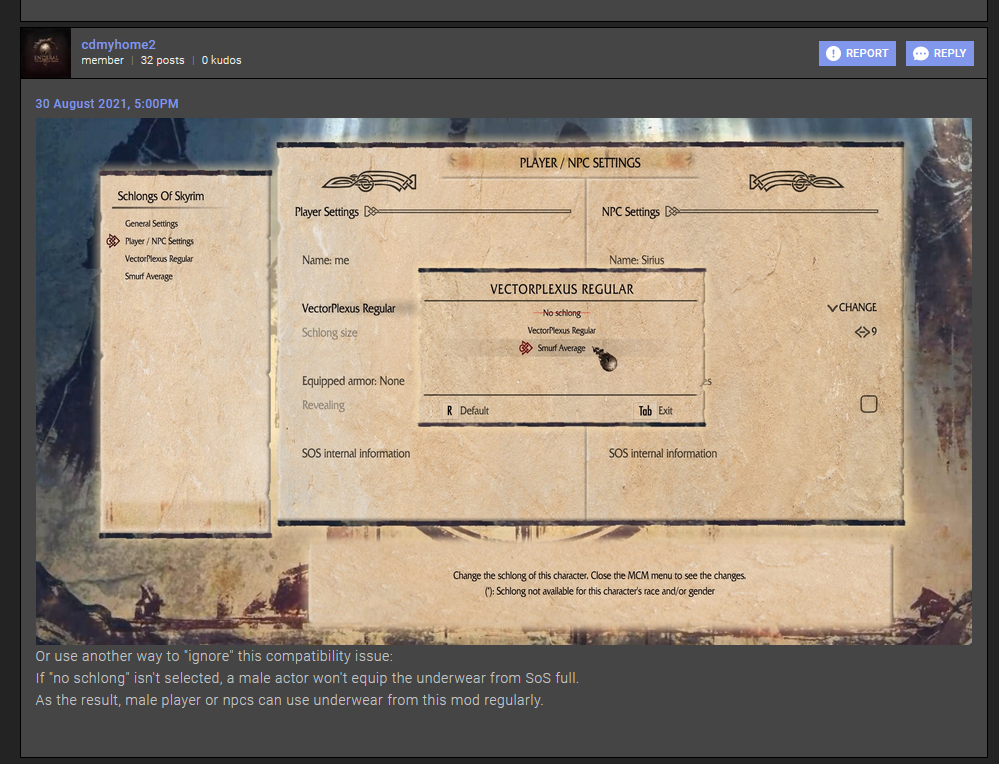The width and height of the screenshot is (999, 764).
Task: Click player VectorPlexus Regular option
Action: (x=349, y=308)
